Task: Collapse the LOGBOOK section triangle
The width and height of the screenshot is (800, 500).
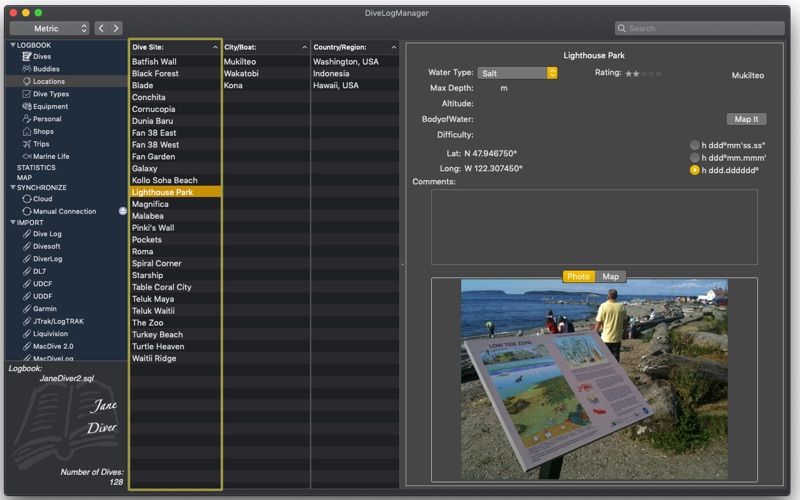Action: (13, 45)
